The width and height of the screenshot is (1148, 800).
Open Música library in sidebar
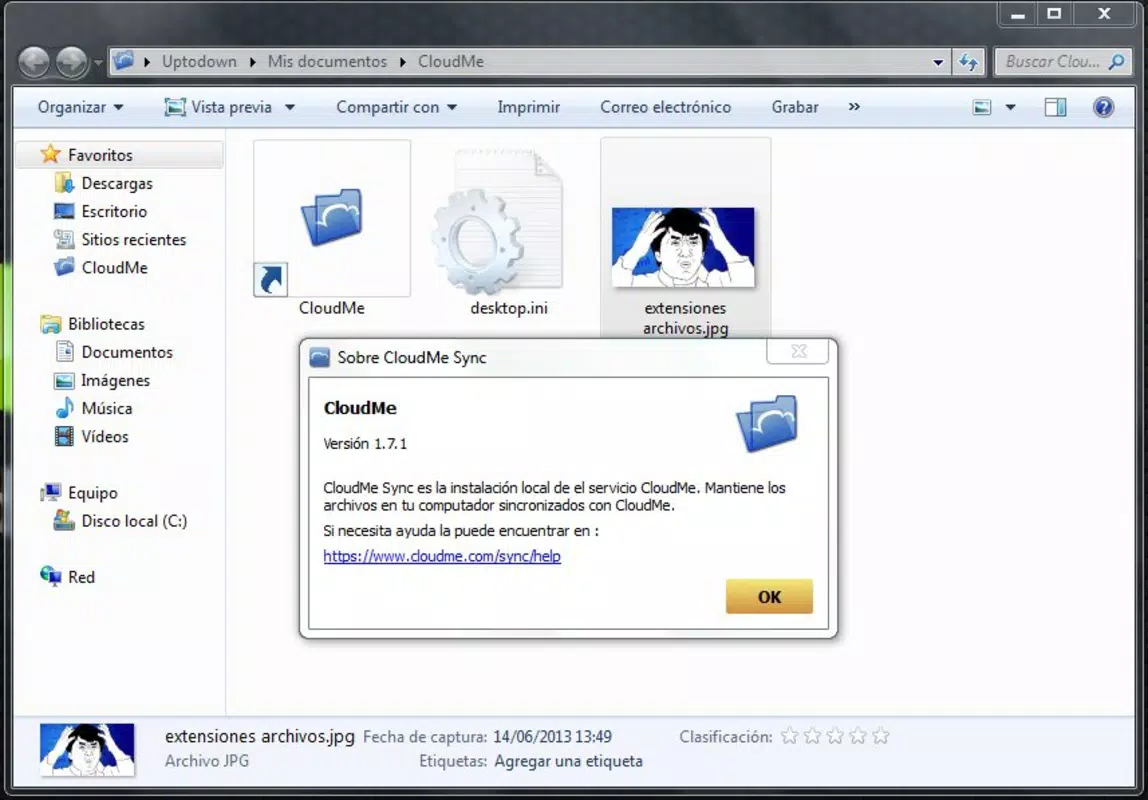(106, 408)
